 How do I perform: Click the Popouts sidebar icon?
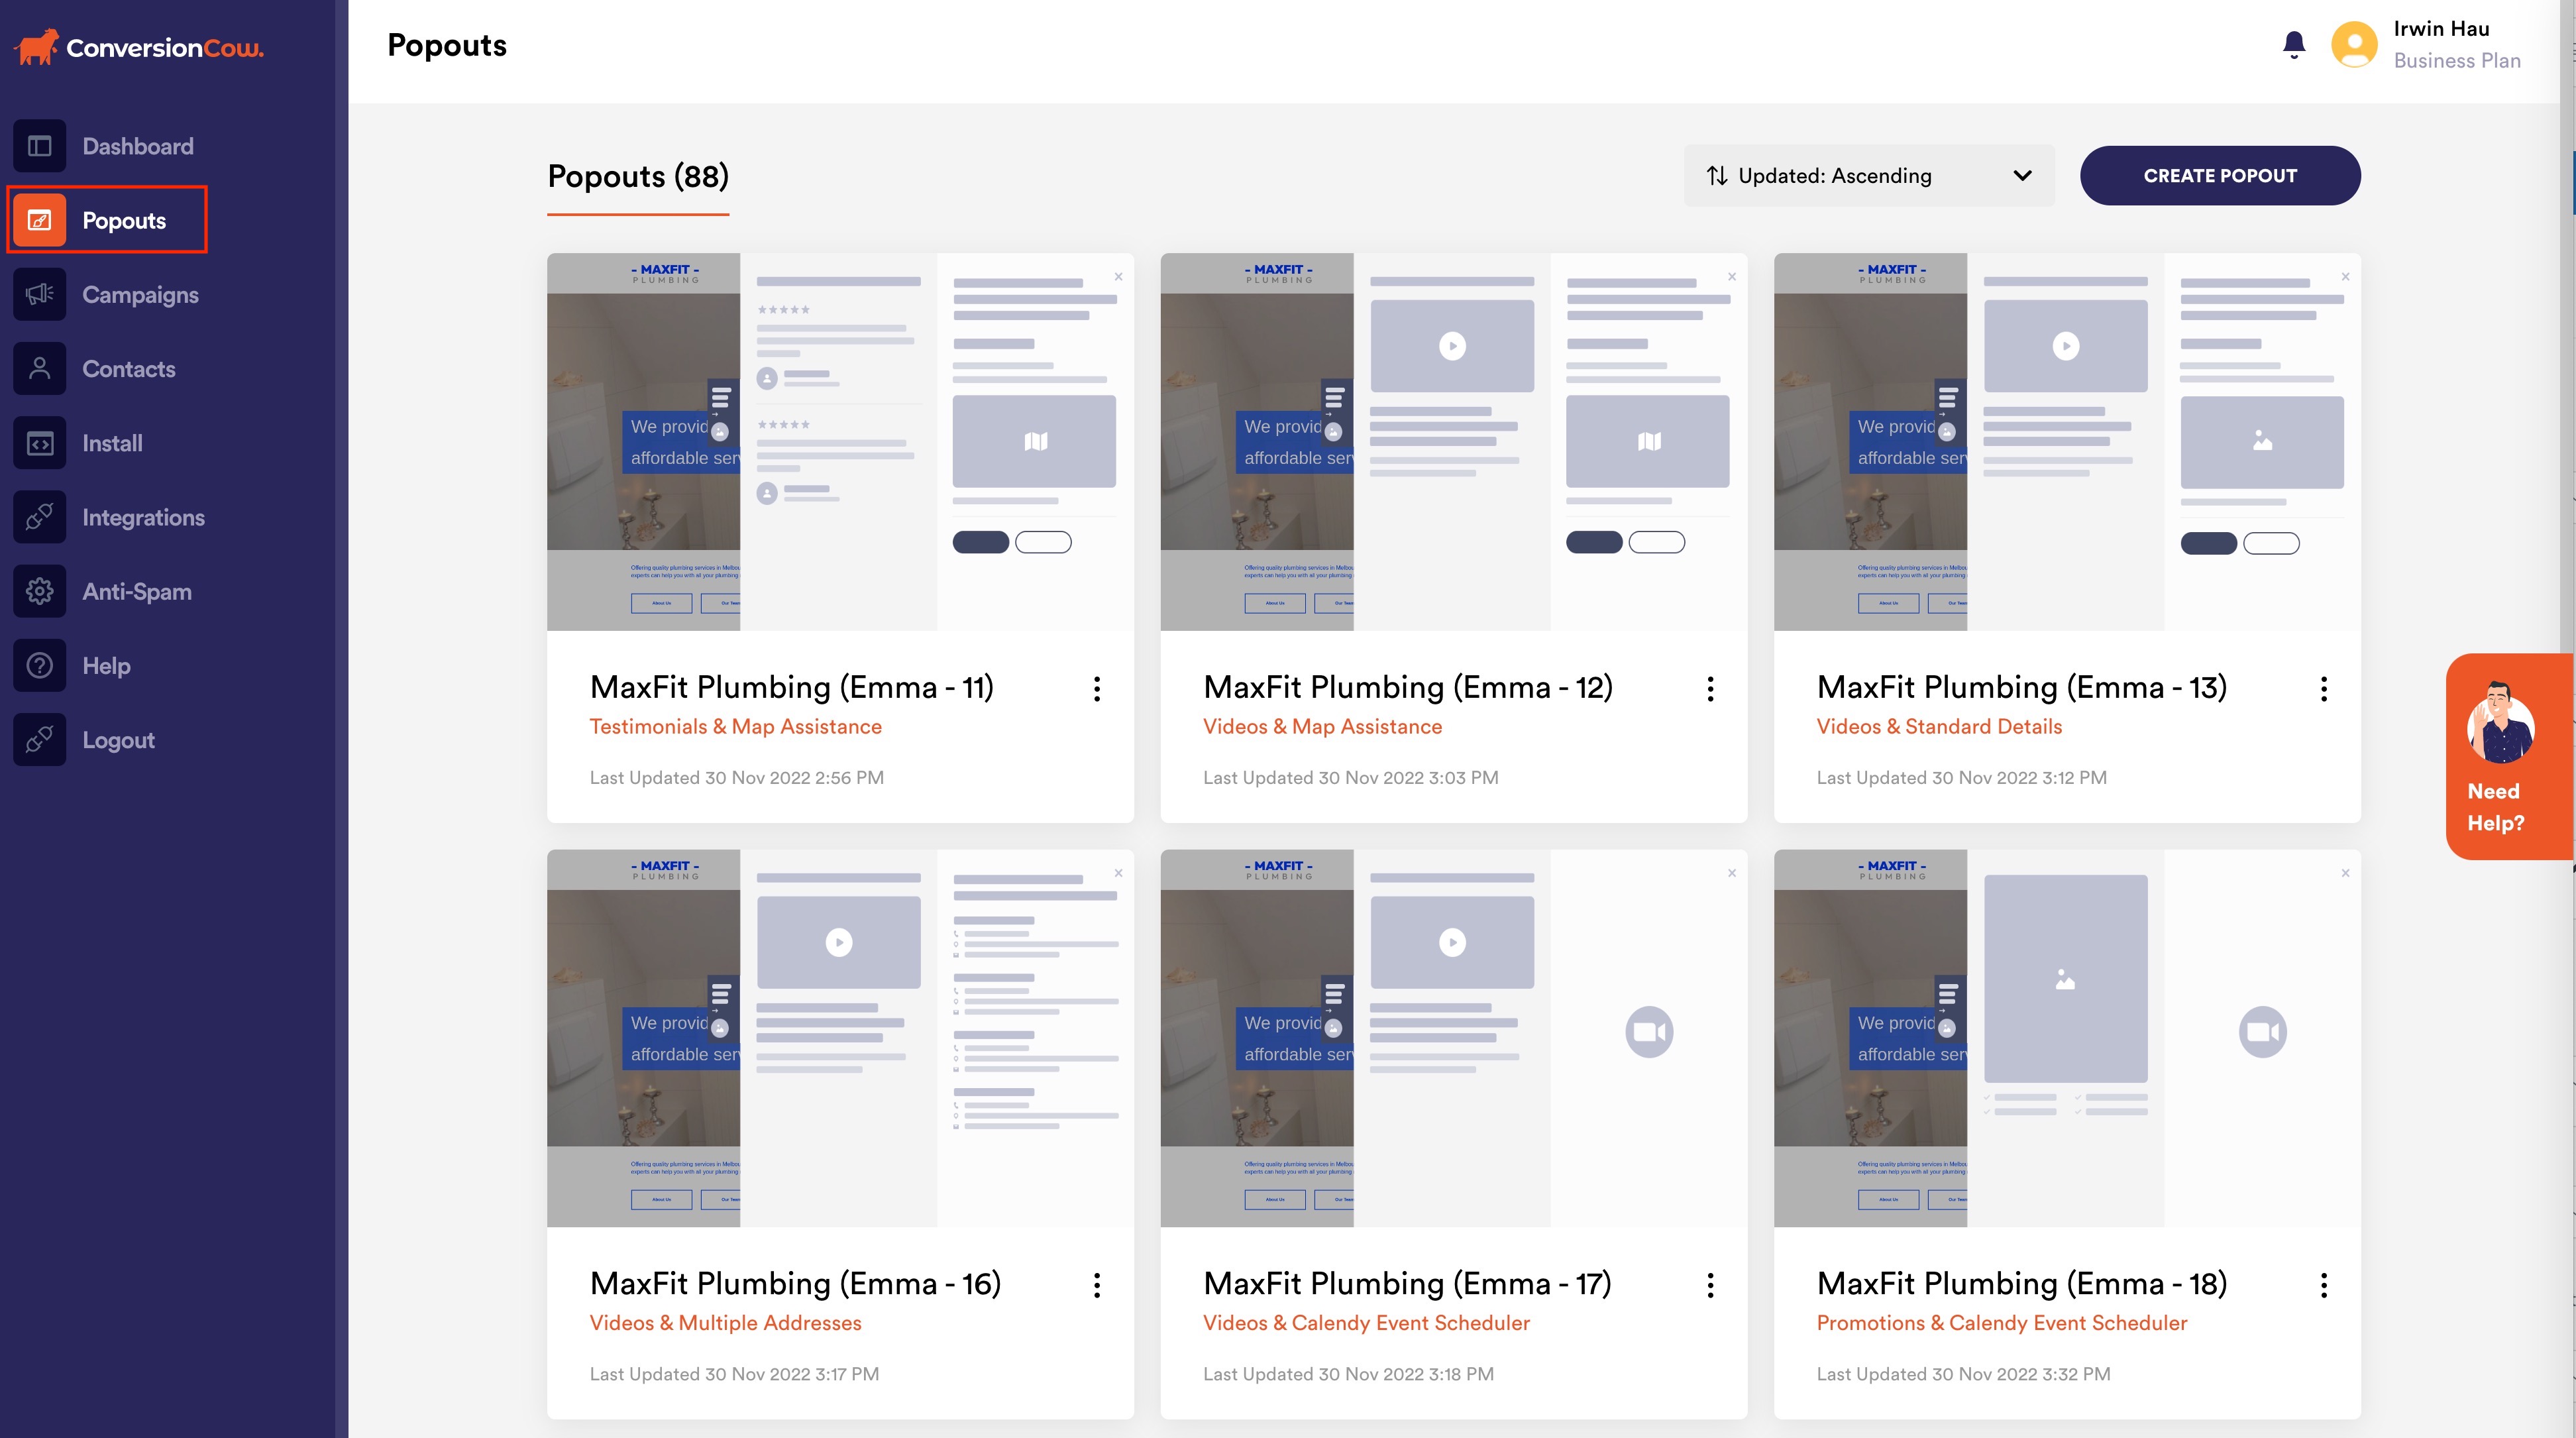pos(40,220)
